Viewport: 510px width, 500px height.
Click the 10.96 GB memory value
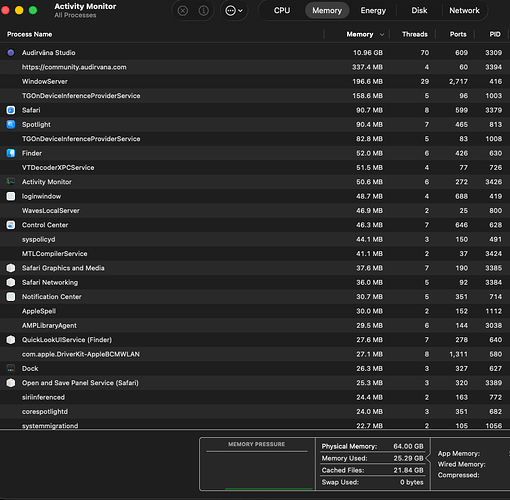(368, 53)
